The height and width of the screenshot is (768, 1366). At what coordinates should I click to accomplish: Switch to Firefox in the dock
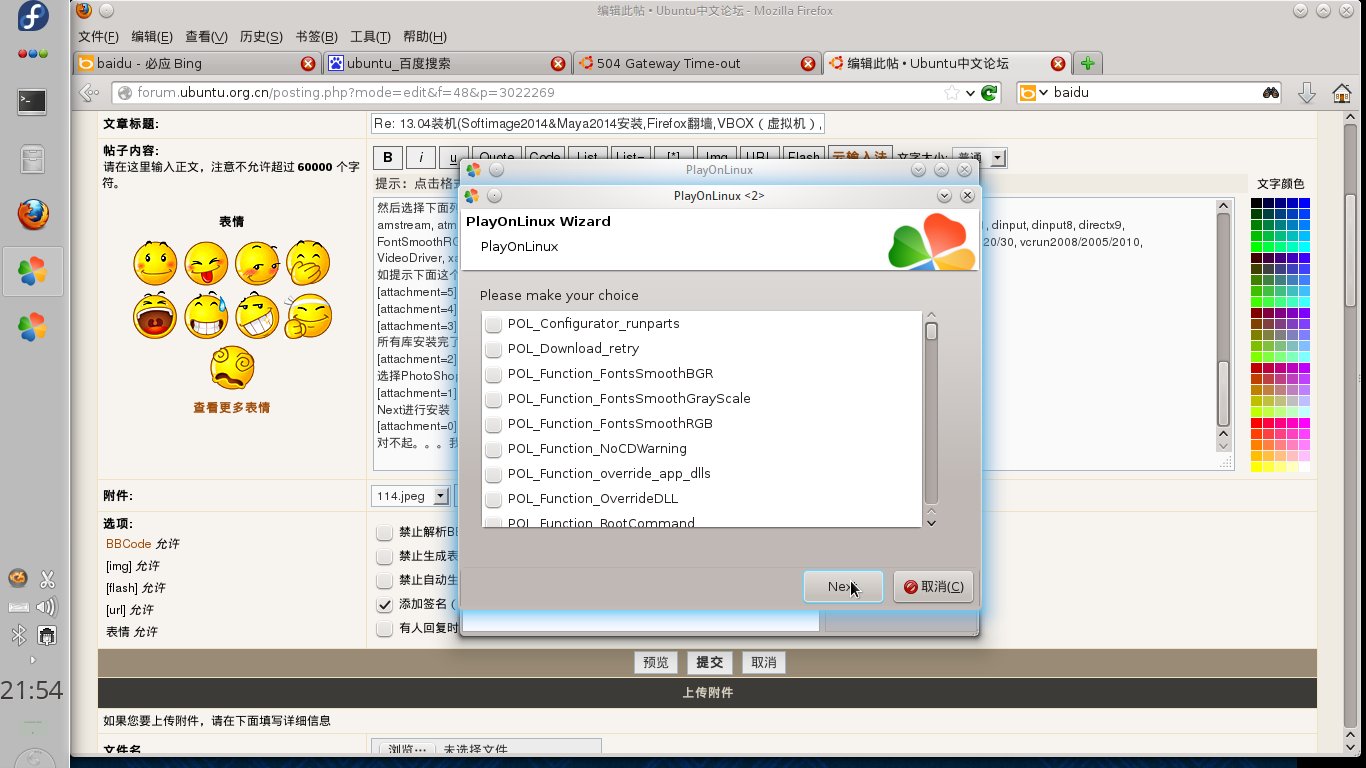[x=33, y=214]
